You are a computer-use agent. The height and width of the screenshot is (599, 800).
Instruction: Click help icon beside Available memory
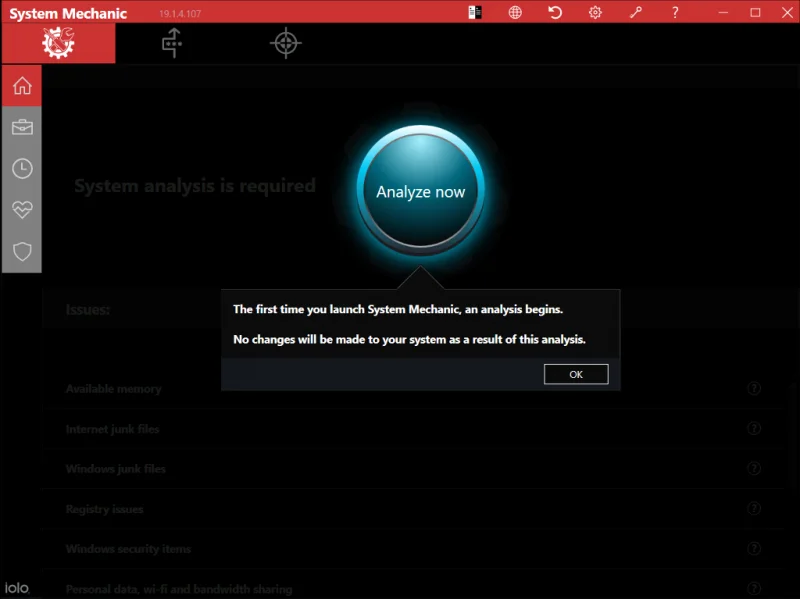coord(754,388)
